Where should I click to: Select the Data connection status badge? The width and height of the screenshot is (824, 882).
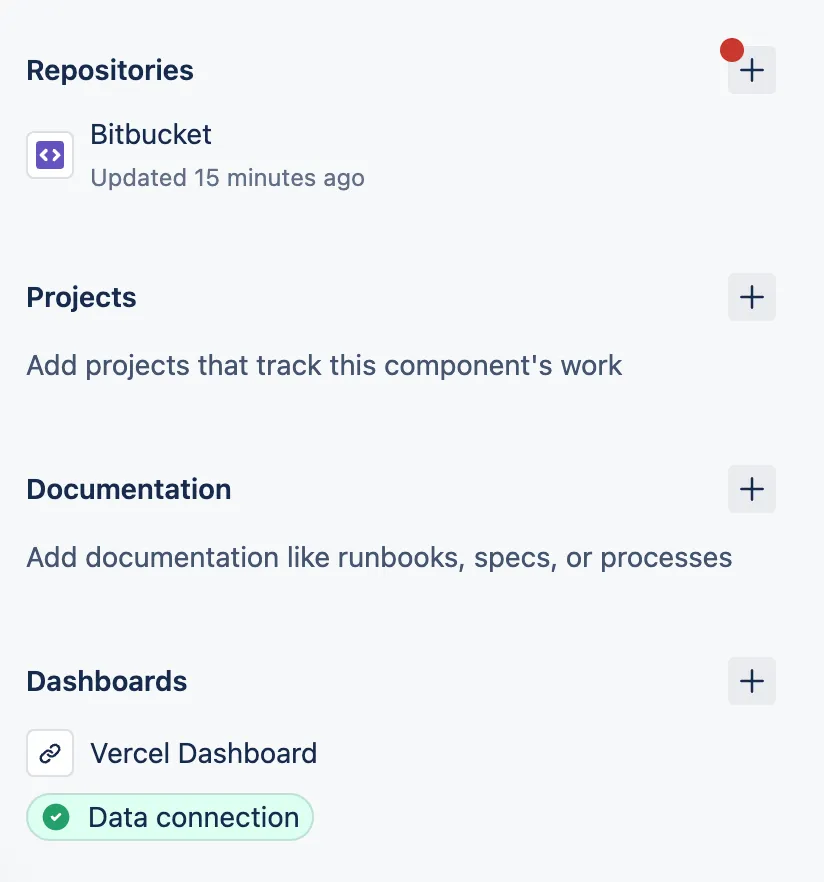click(x=169, y=817)
